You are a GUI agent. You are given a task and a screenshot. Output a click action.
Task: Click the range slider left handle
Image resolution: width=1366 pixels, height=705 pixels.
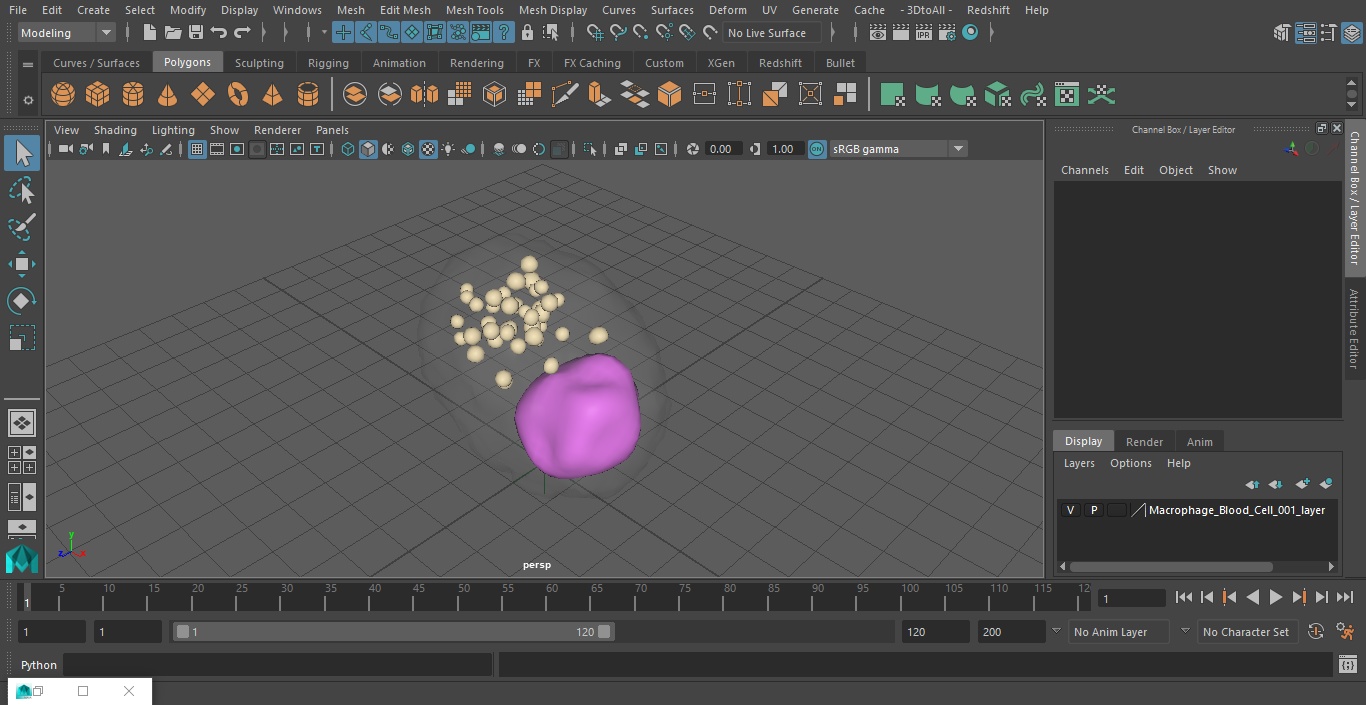182,632
